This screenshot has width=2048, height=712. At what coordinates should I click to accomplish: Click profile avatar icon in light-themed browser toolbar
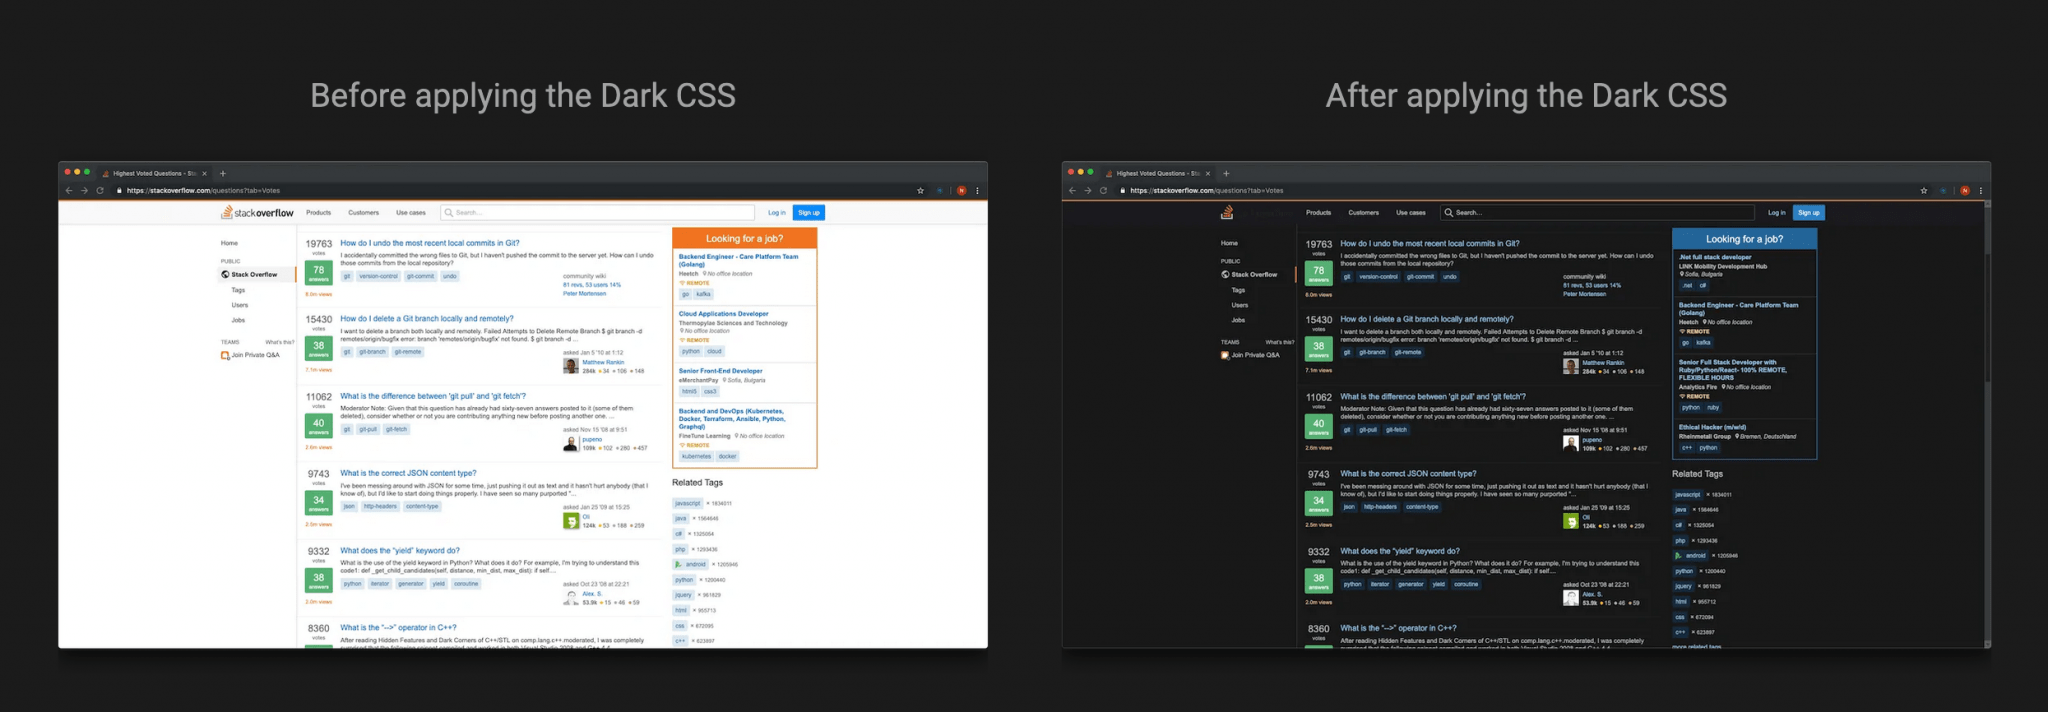[961, 190]
